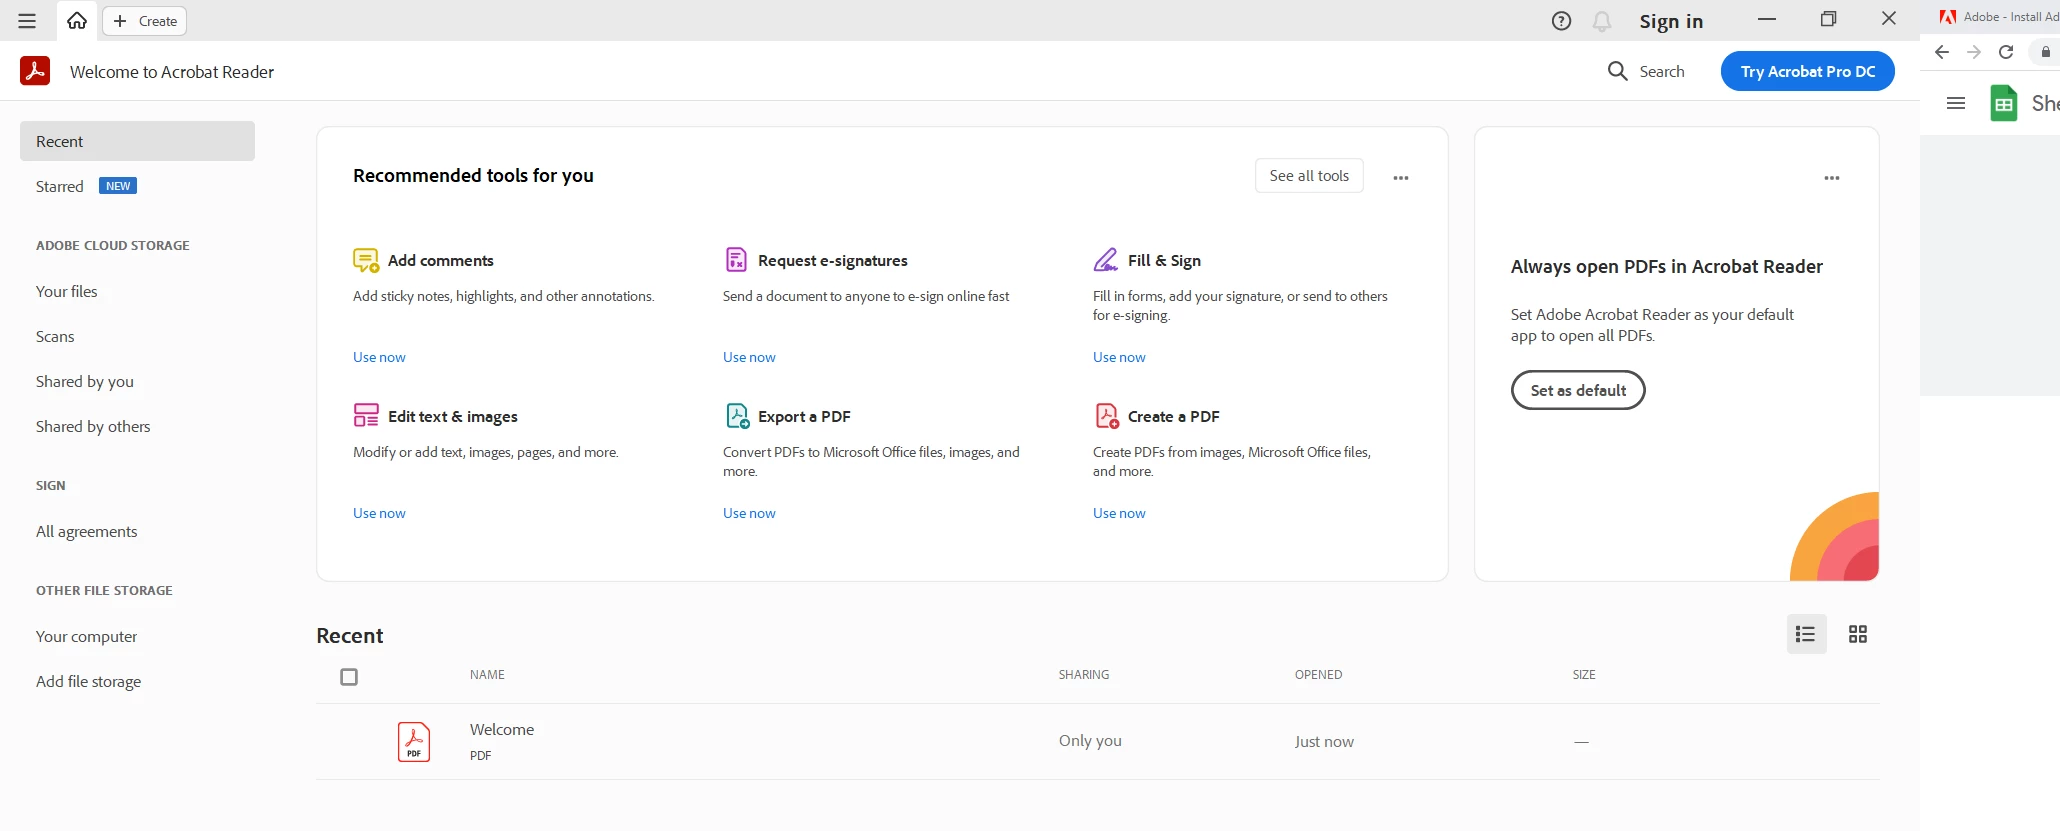Click the Create button with plus sign
2060x831 pixels.
pyautogui.click(x=145, y=21)
